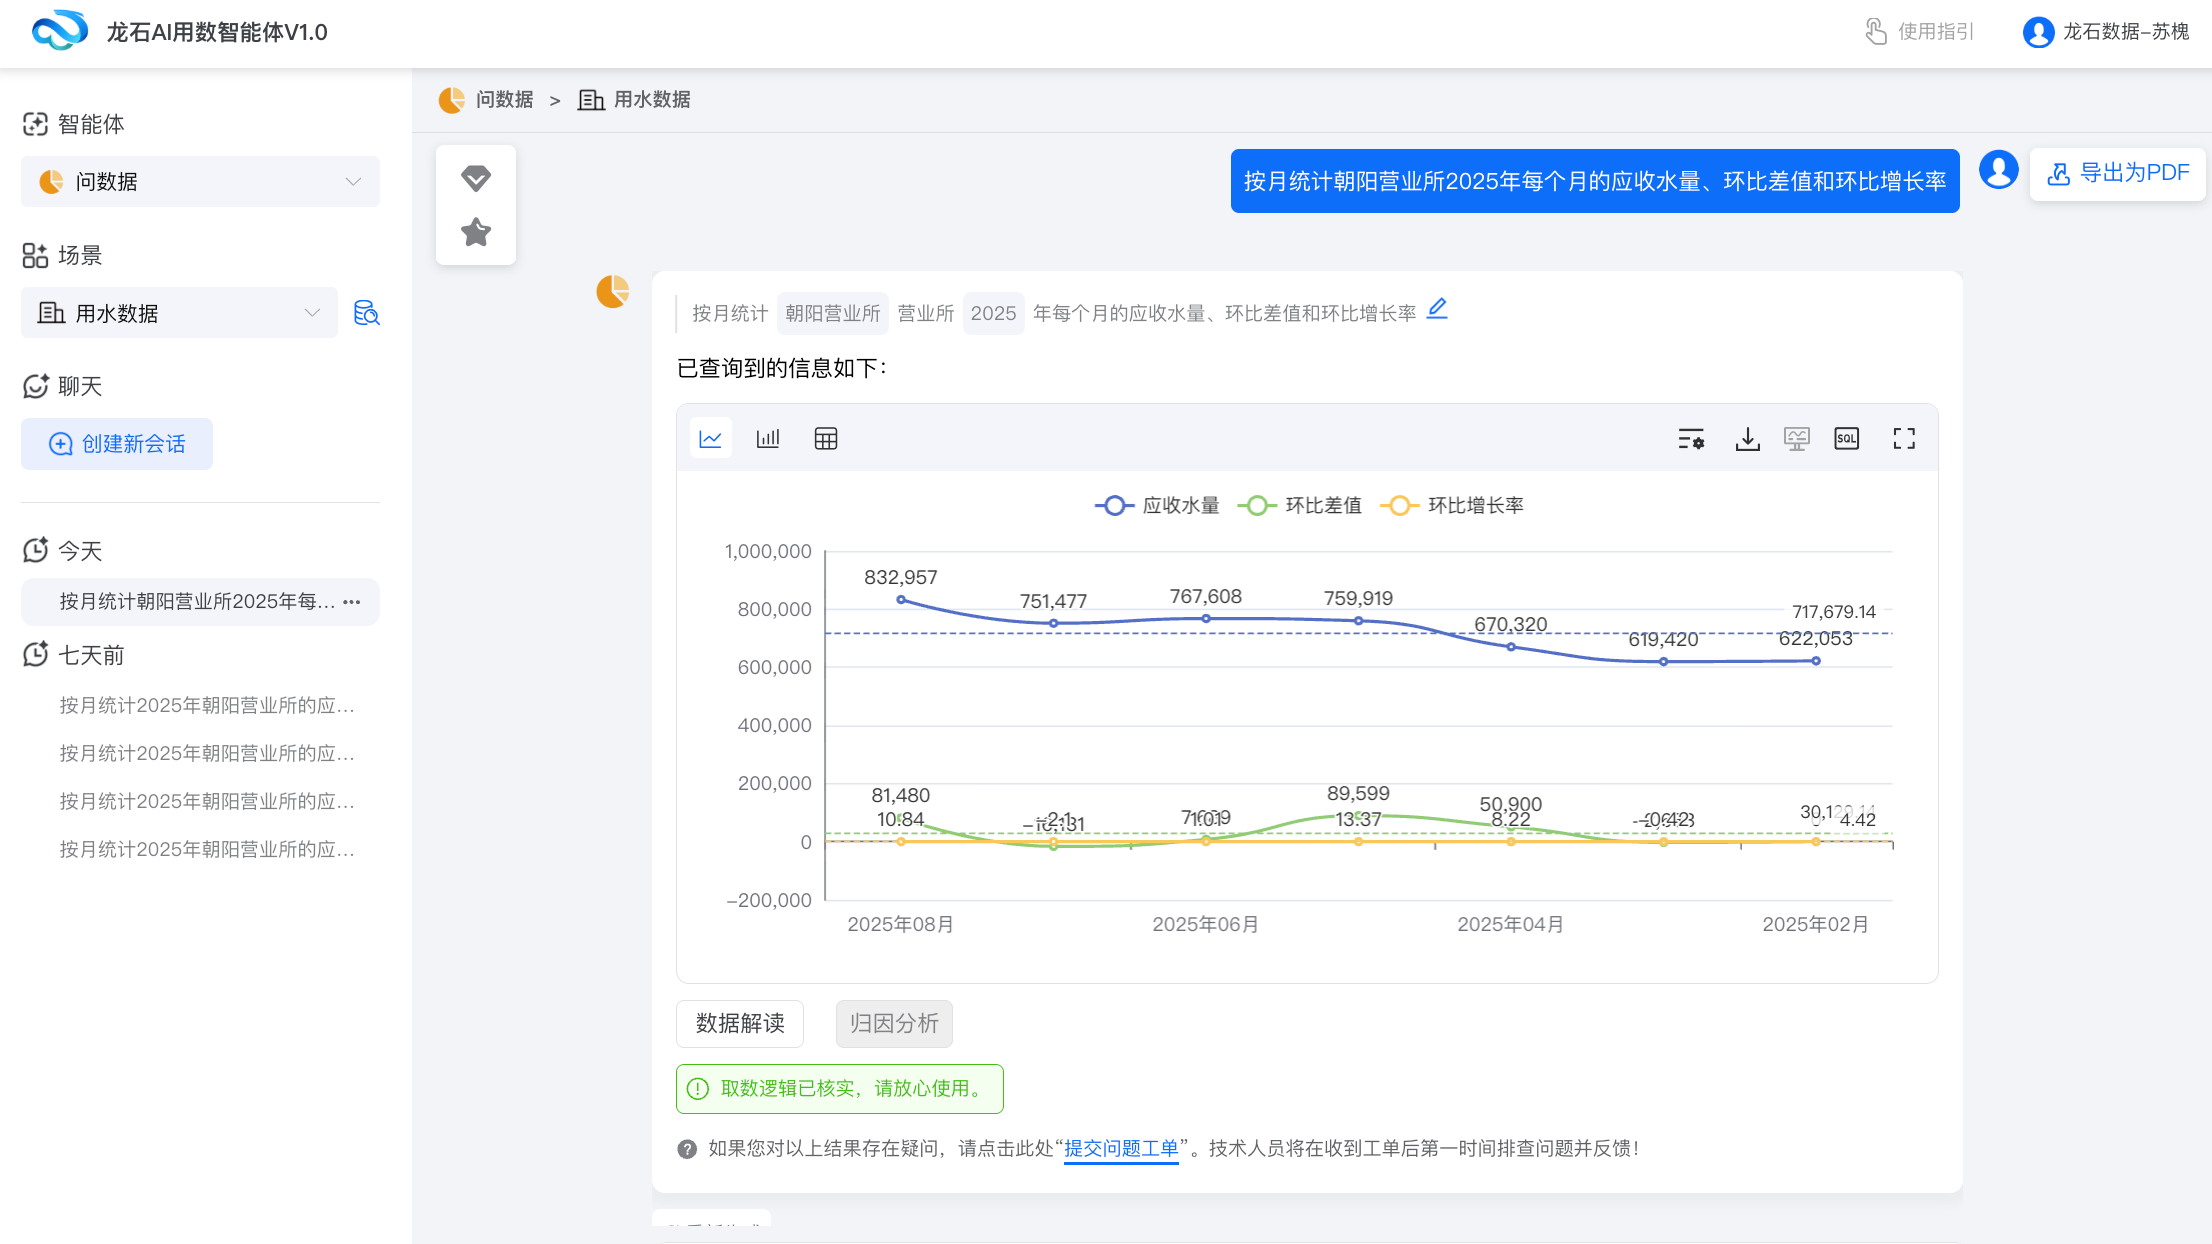Click 创建新会话 to start a new chat
This screenshot has width=2212, height=1244.
point(116,443)
